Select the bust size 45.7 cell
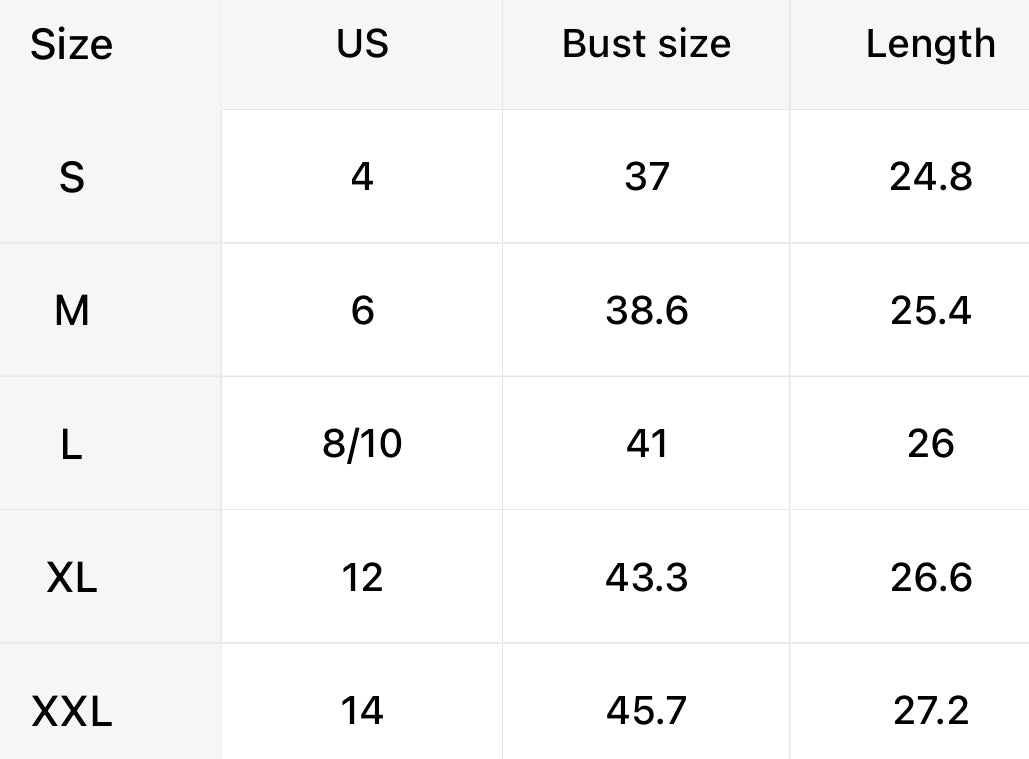The height and width of the screenshot is (759, 1029). [646, 711]
